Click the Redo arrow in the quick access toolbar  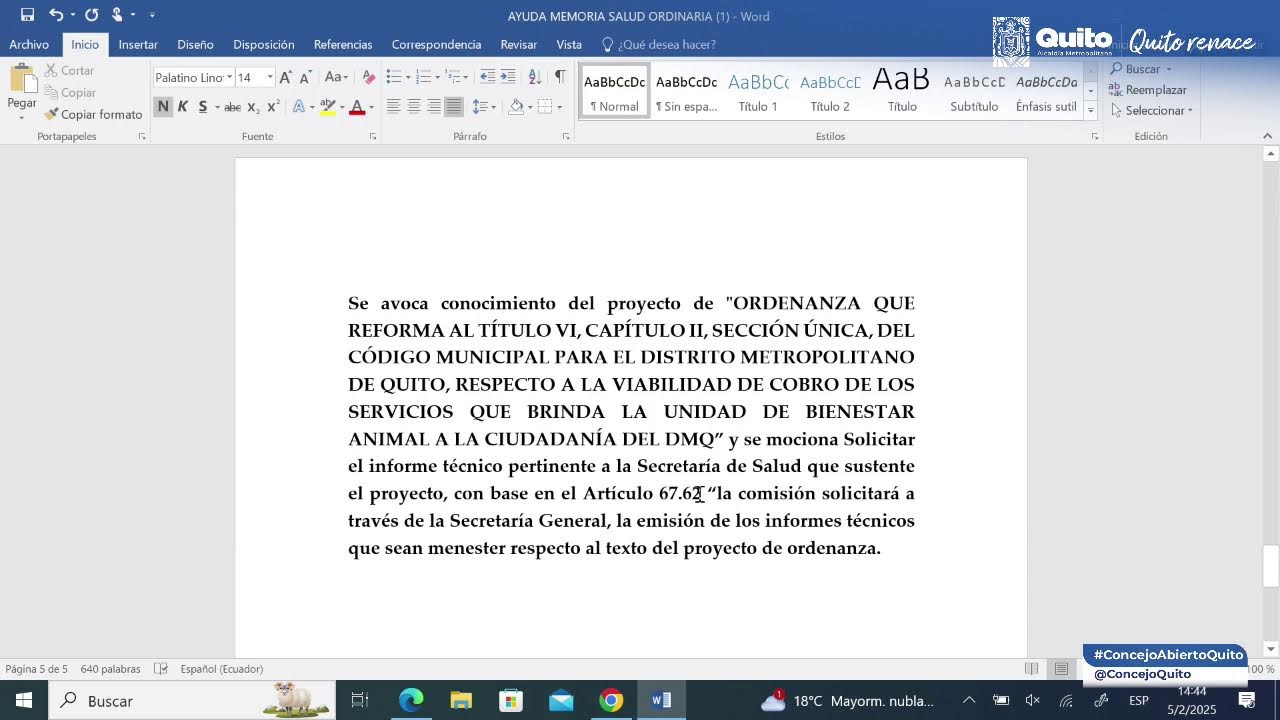point(91,15)
